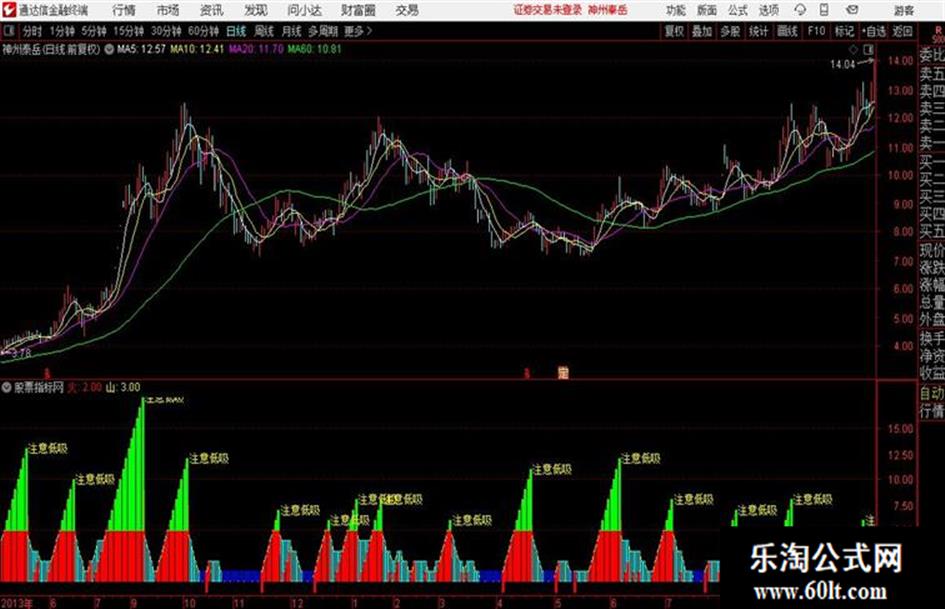
Task: Click the 返回 back button
Action: point(903,31)
